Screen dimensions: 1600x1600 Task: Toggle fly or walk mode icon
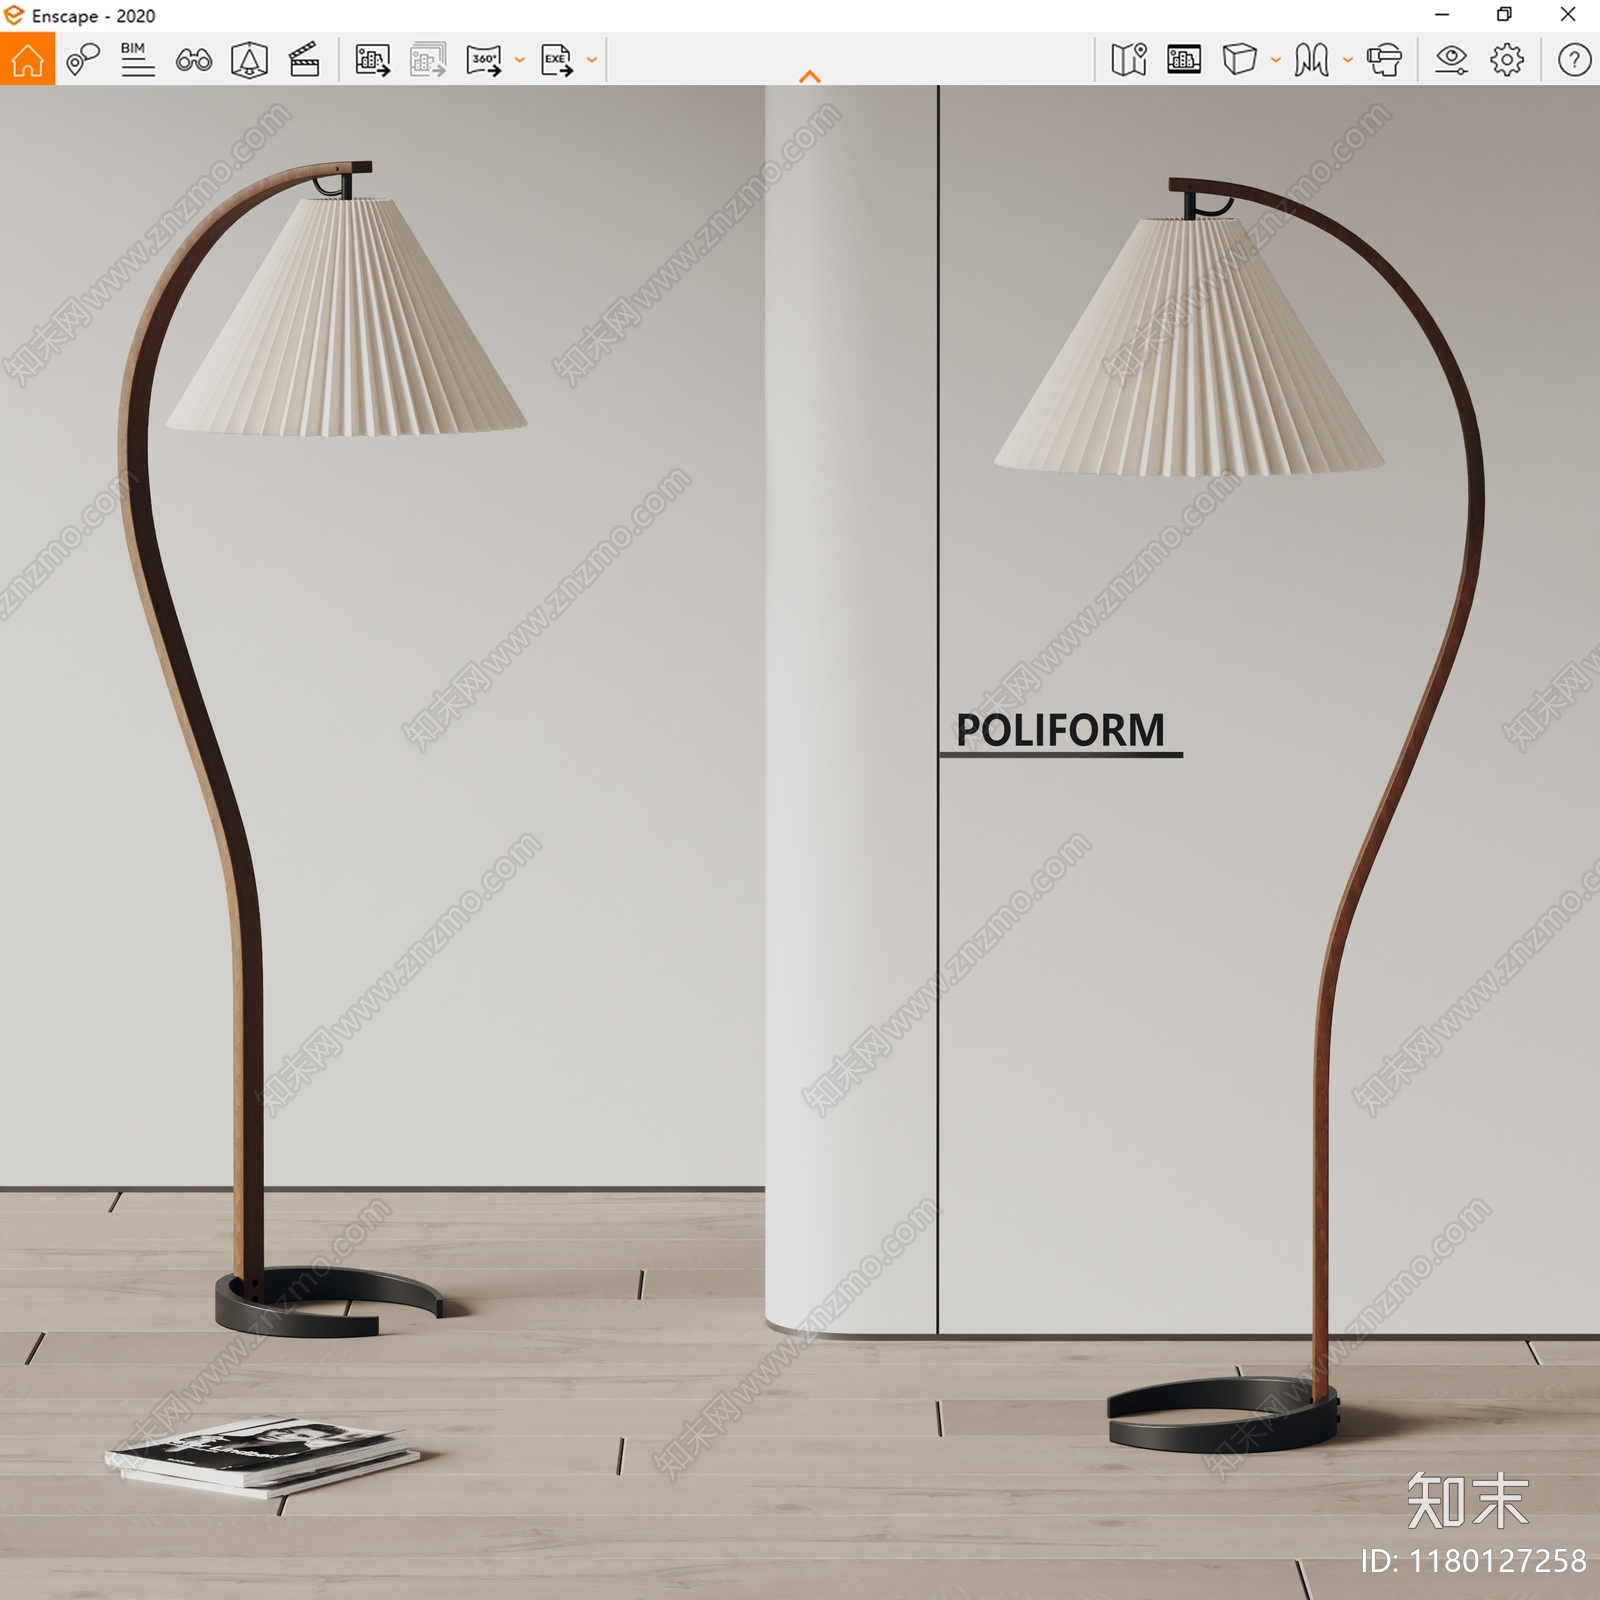click(1311, 60)
